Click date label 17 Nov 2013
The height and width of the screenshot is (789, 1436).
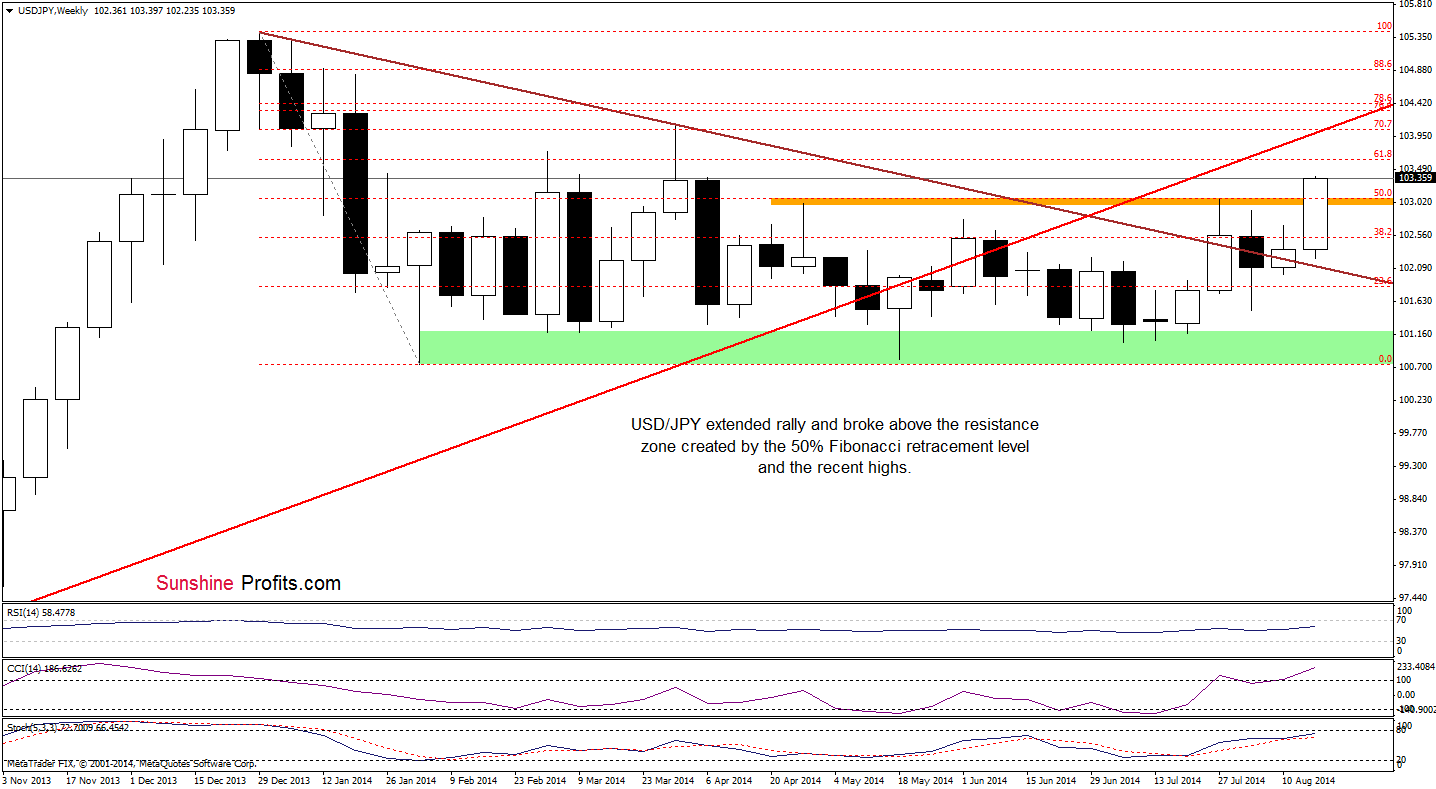[92, 780]
